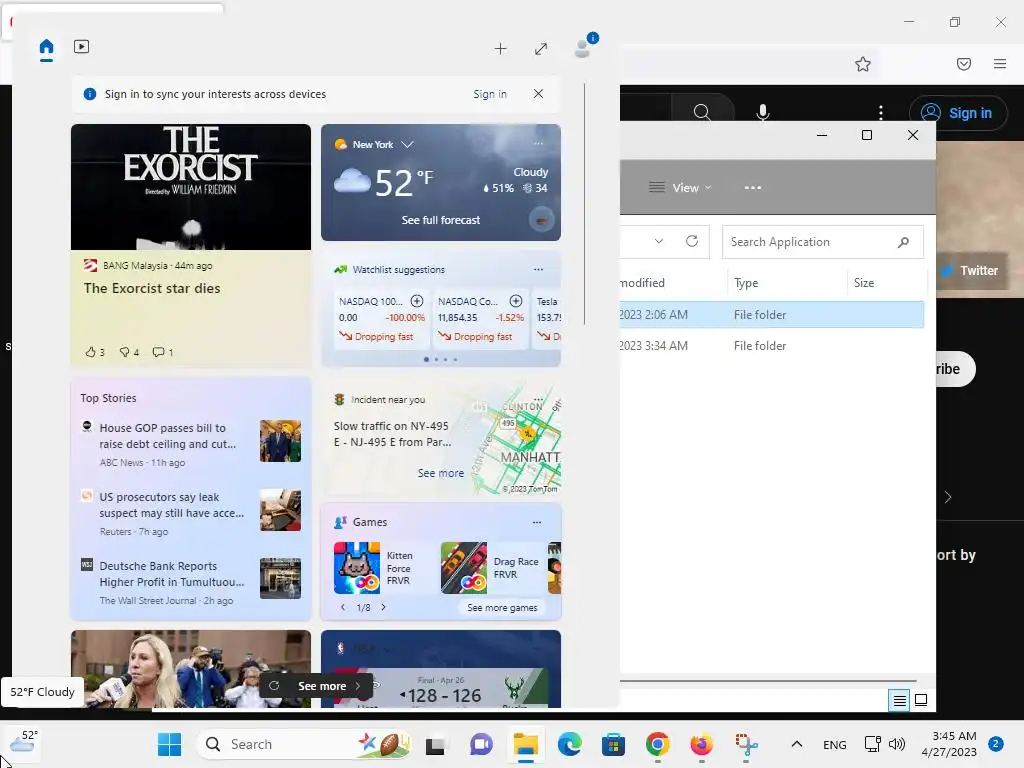Open Deutsche Bank Reports story
This screenshot has width=1024, height=768.
pos(191,583)
